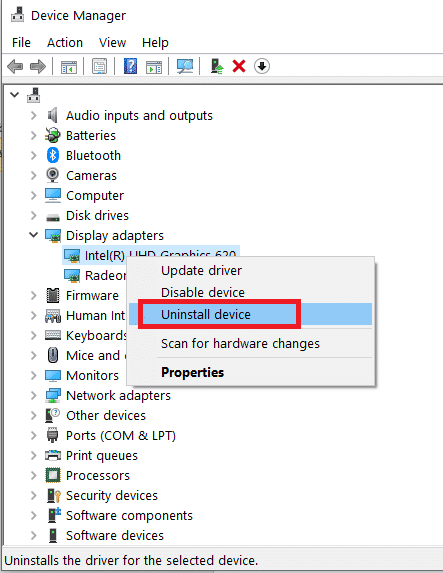Click the Computer monitor icon
This screenshot has width=443, height=573.
[x=53, y=196]
